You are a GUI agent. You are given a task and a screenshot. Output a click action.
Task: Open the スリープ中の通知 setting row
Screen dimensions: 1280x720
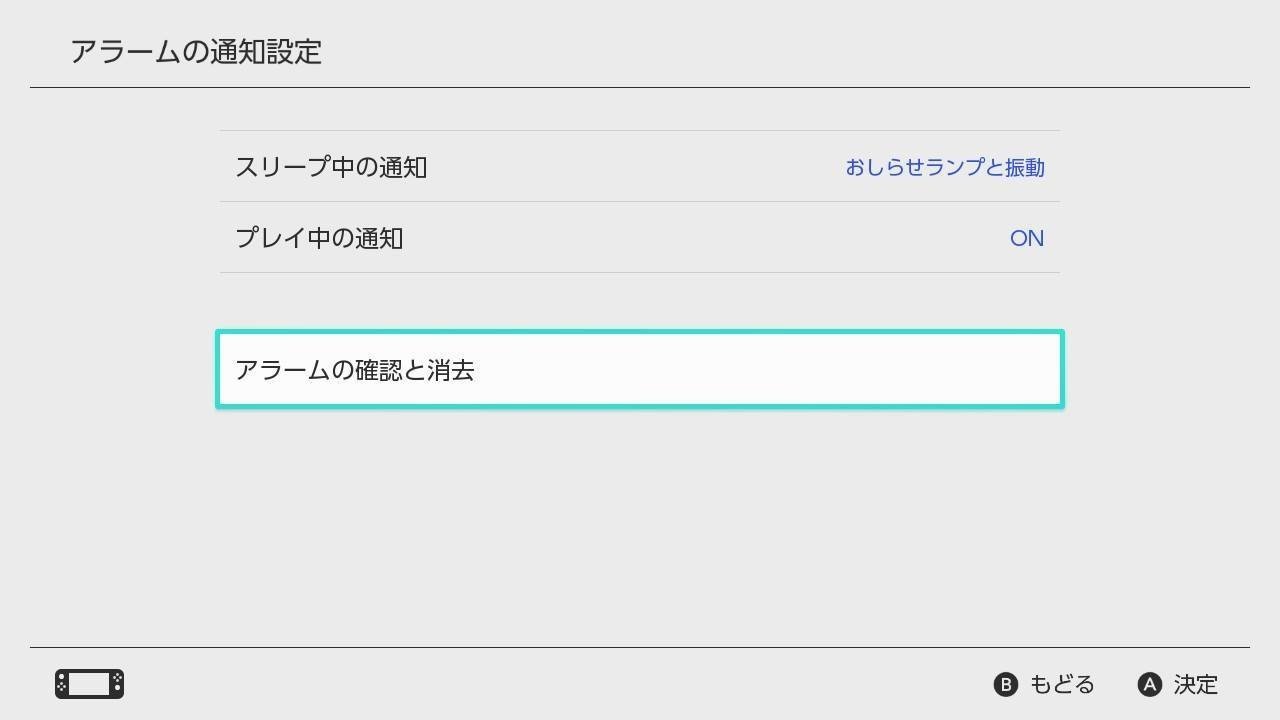tap(640, 166)
